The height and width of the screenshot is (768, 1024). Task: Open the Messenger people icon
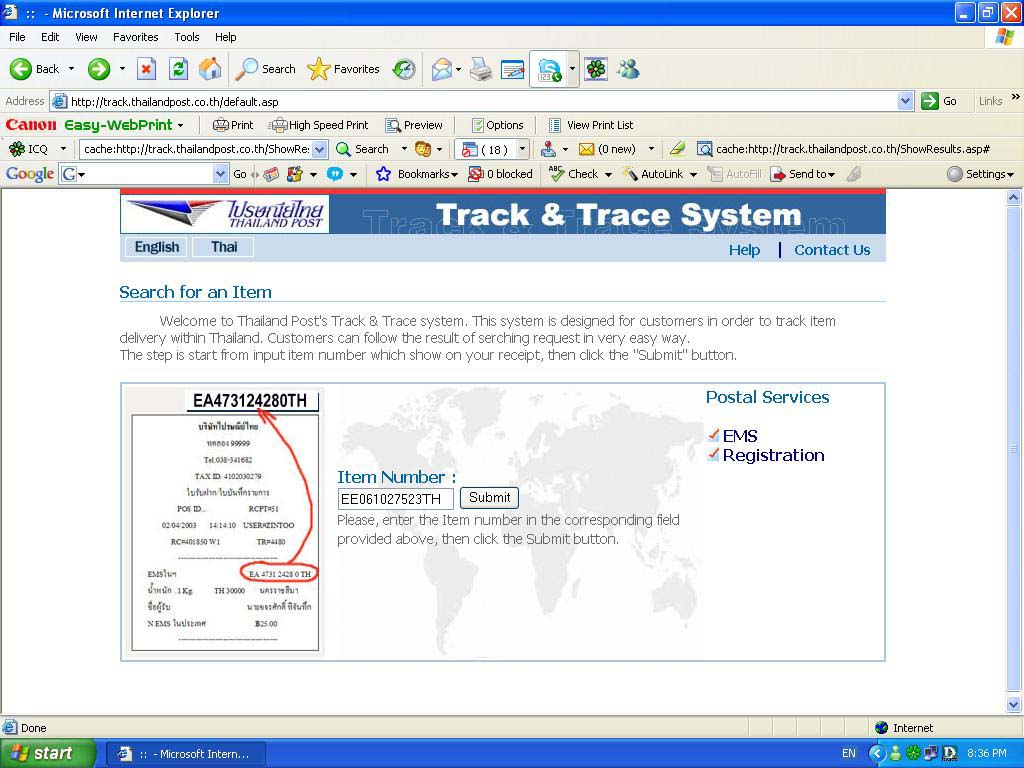tap(628, 69)
